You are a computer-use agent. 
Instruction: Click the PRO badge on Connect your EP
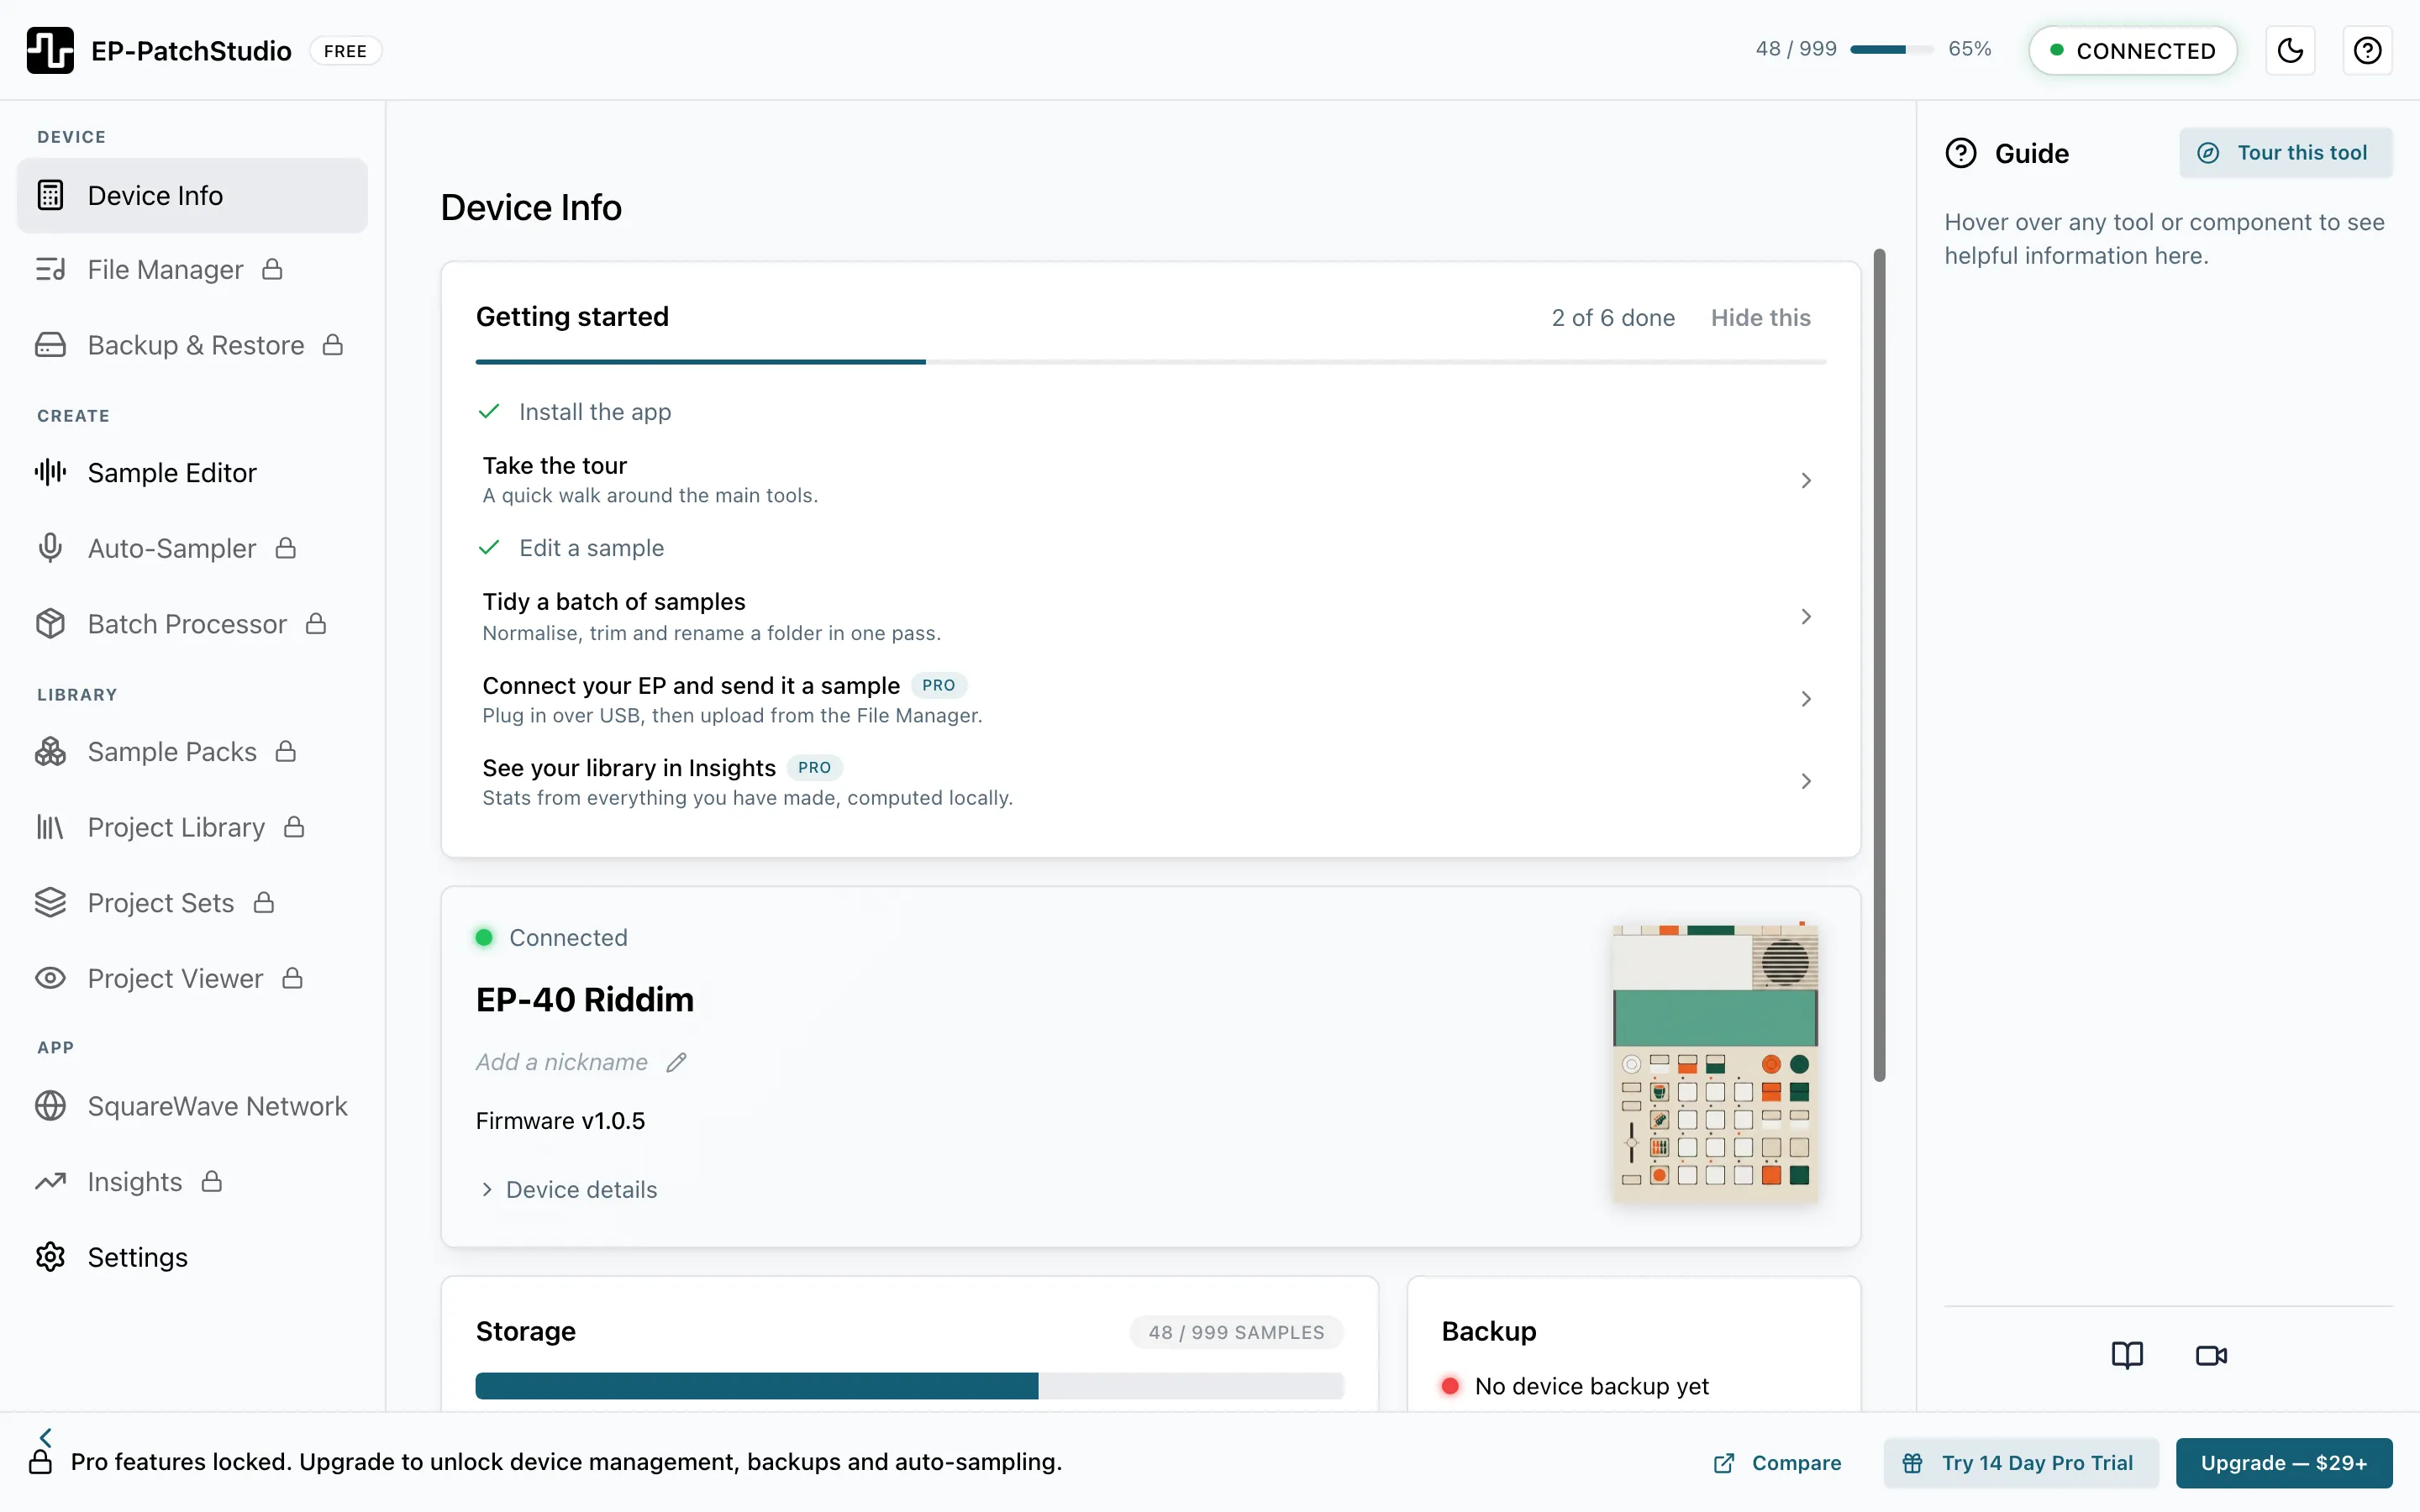click(938, 685)
